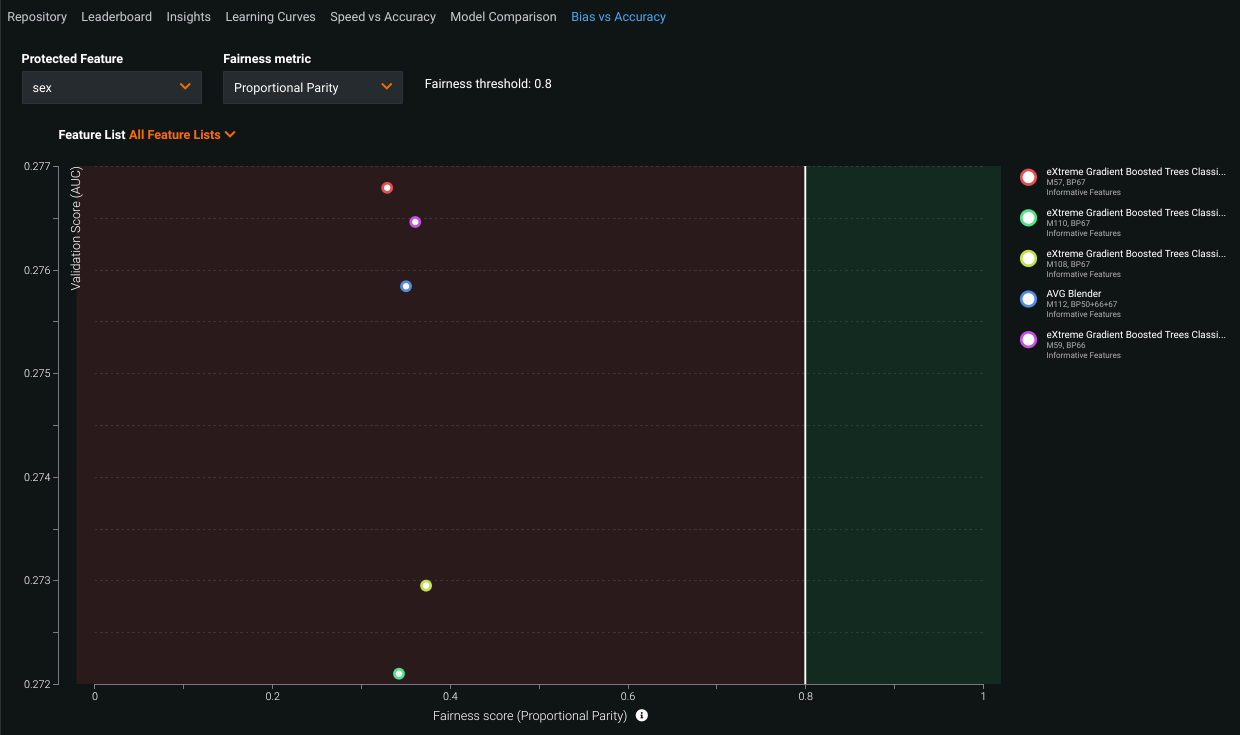The width and height of the screenshot is (1240, 735).
Task: Go to the Learning Curves tab
Action: tap(270, 17)
